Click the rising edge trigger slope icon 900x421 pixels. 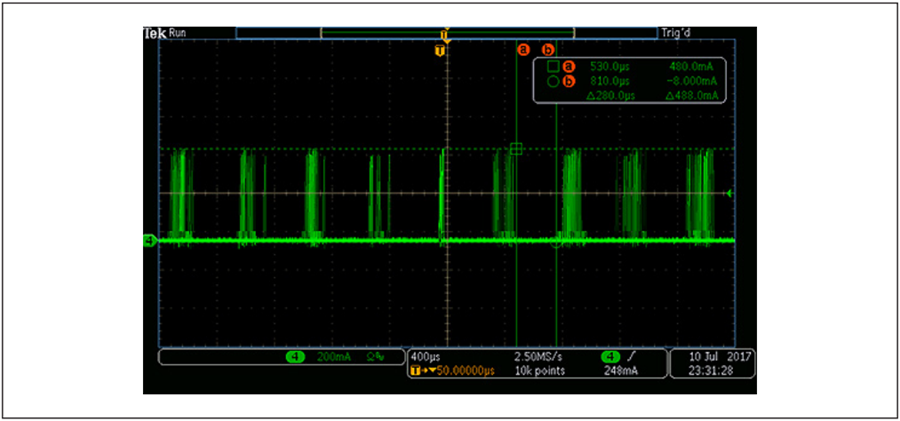[x=630, y=357]
